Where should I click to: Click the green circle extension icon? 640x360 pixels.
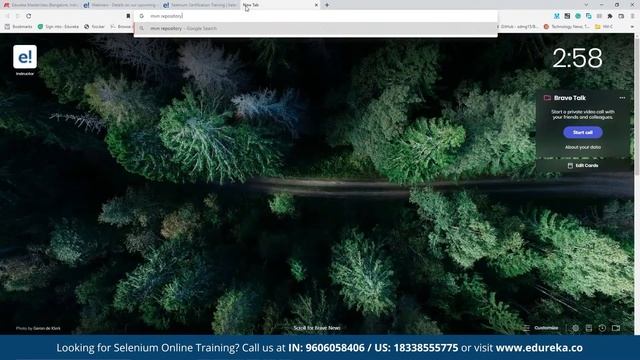[578, 16]
